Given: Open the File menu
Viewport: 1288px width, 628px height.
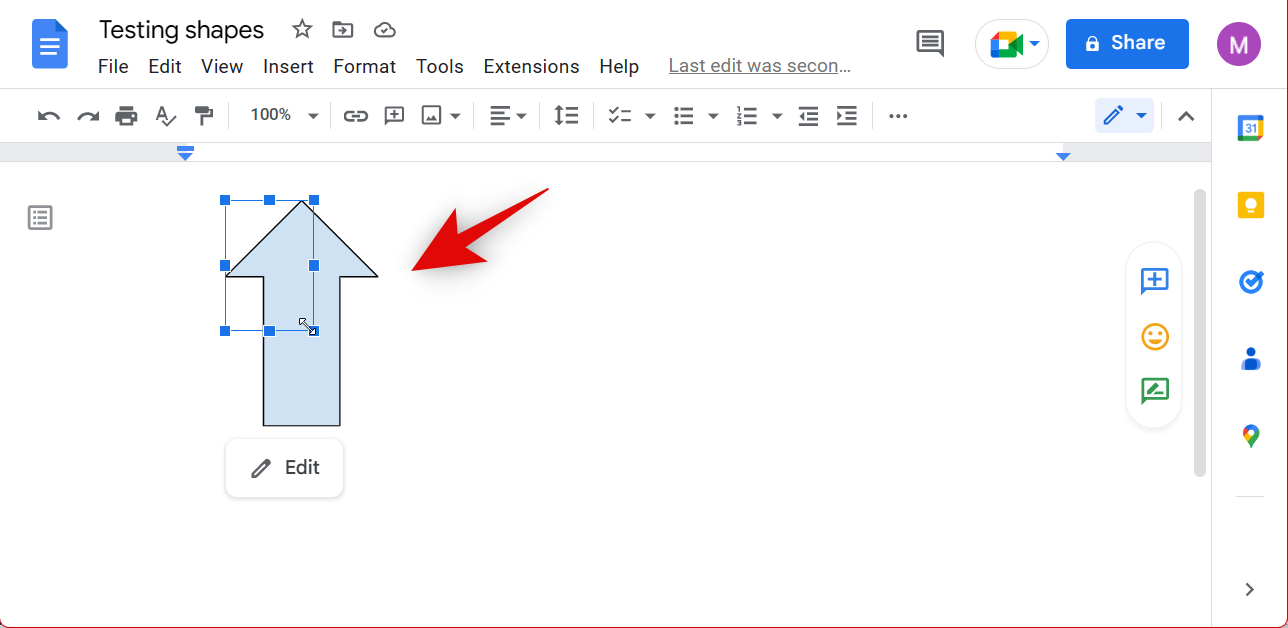Looking at the screenshot, I should click(113, 66).
